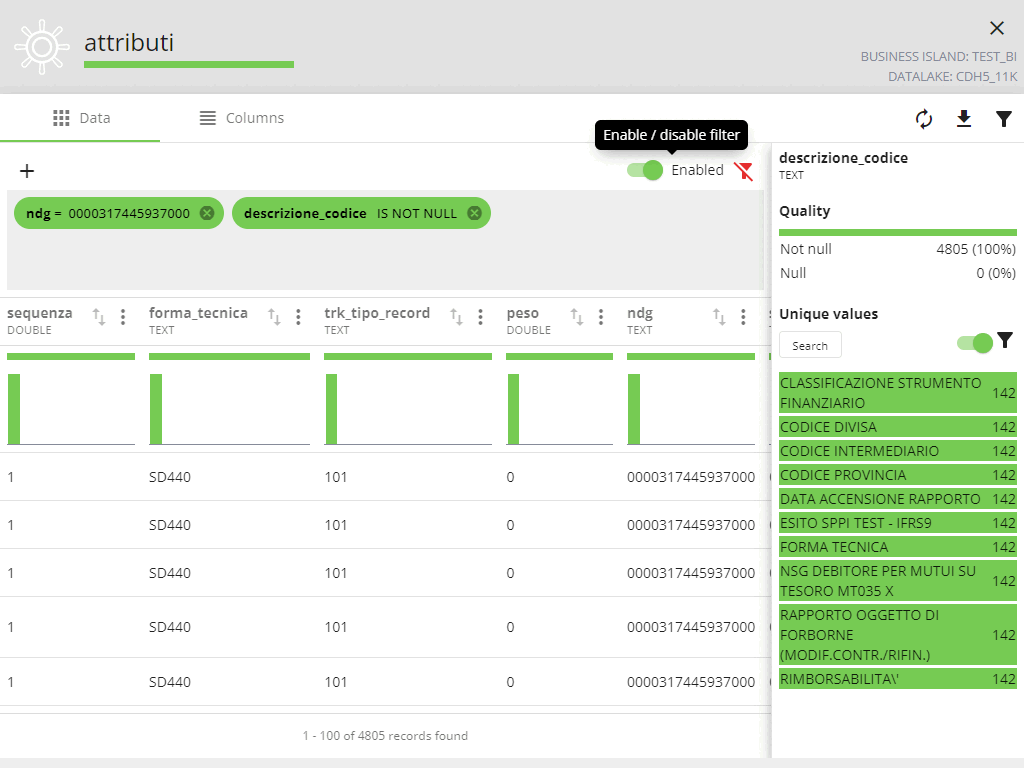
Task: Sort the sequenza column
Action: coord(99,317)
